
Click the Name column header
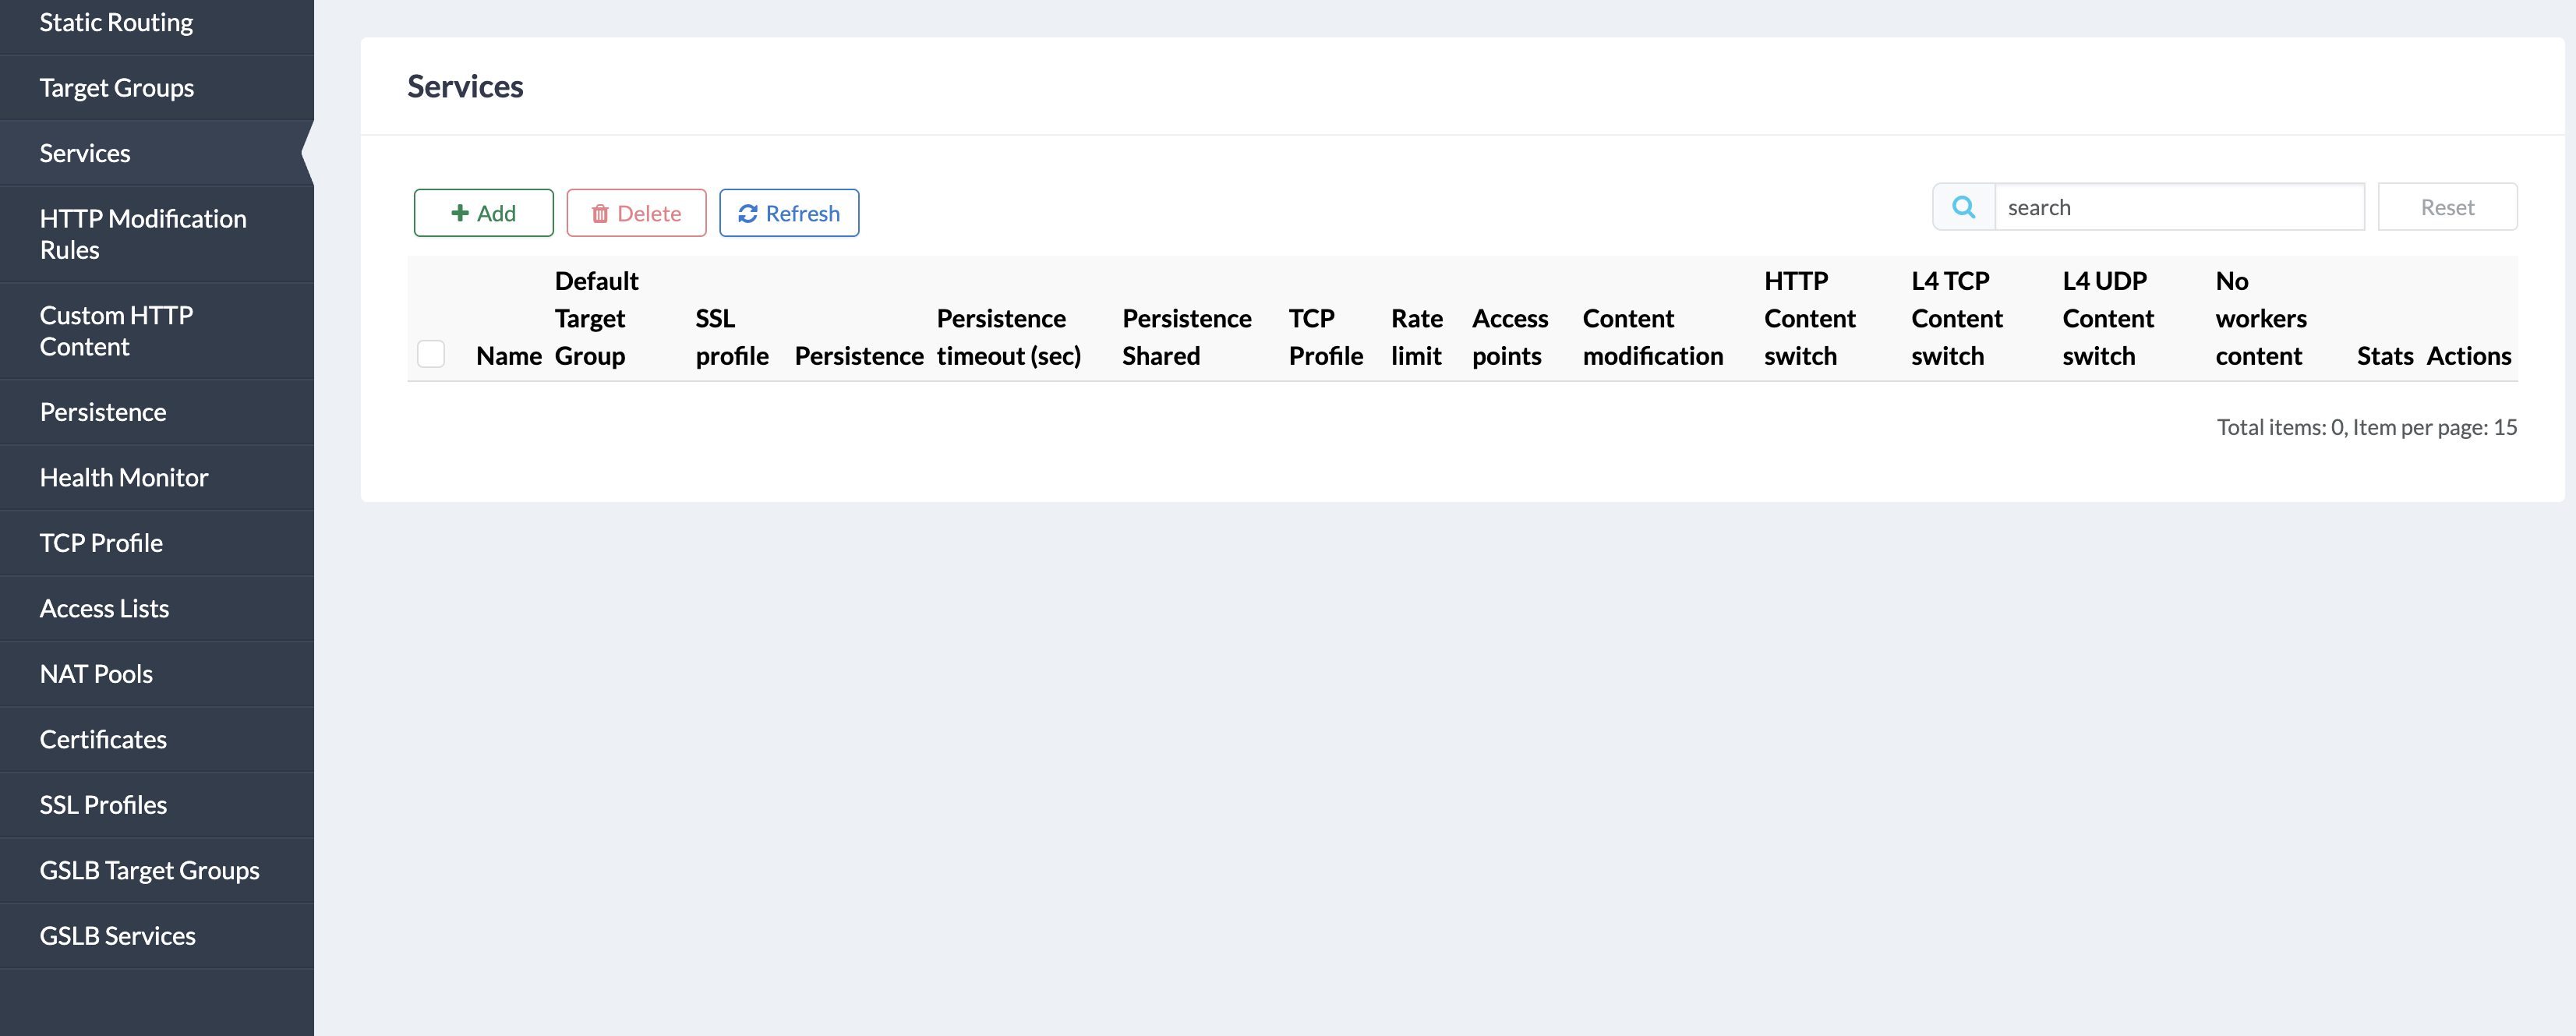(x=508, y=356)
